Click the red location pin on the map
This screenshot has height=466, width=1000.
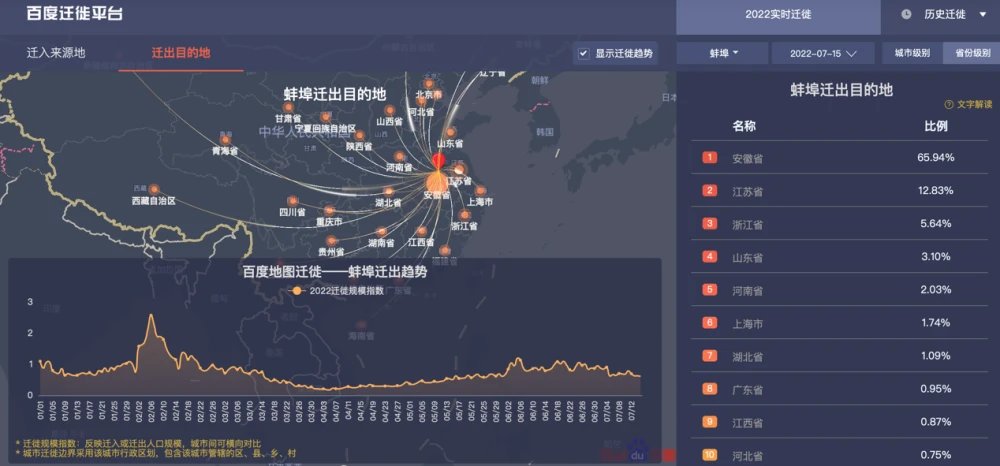pos(439,161)
